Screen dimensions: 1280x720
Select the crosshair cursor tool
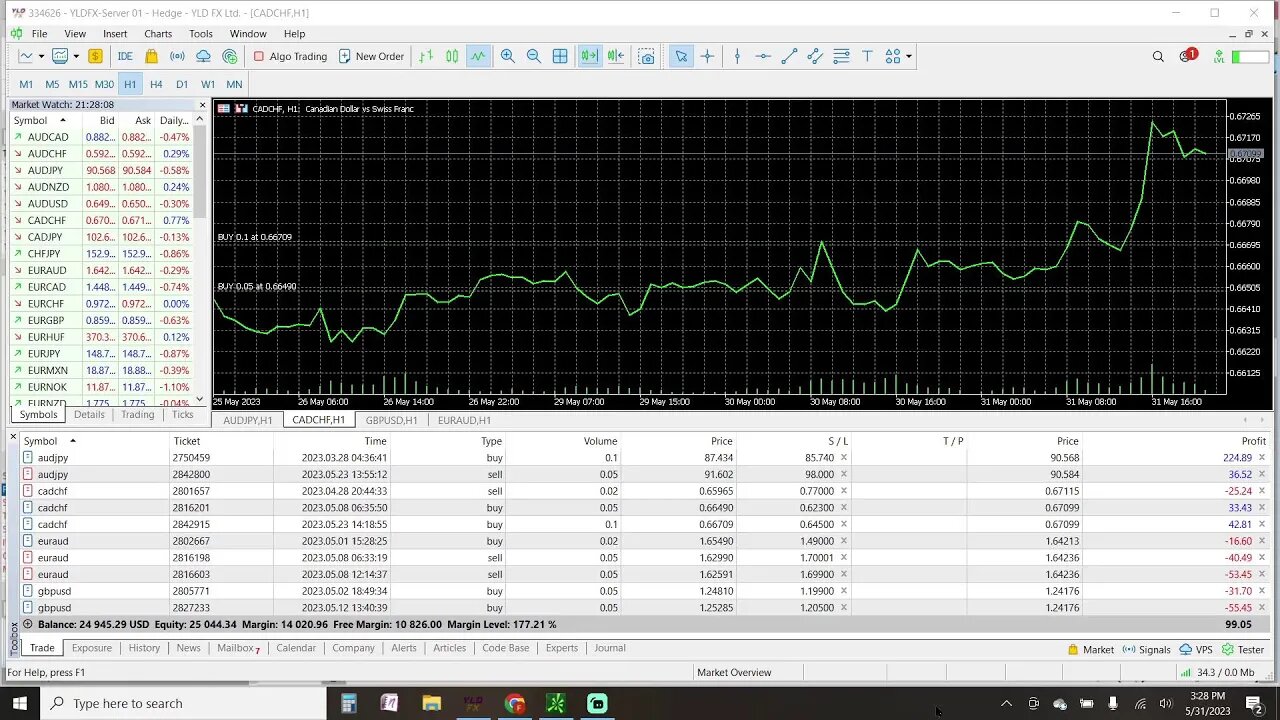(x=707, y=56)
